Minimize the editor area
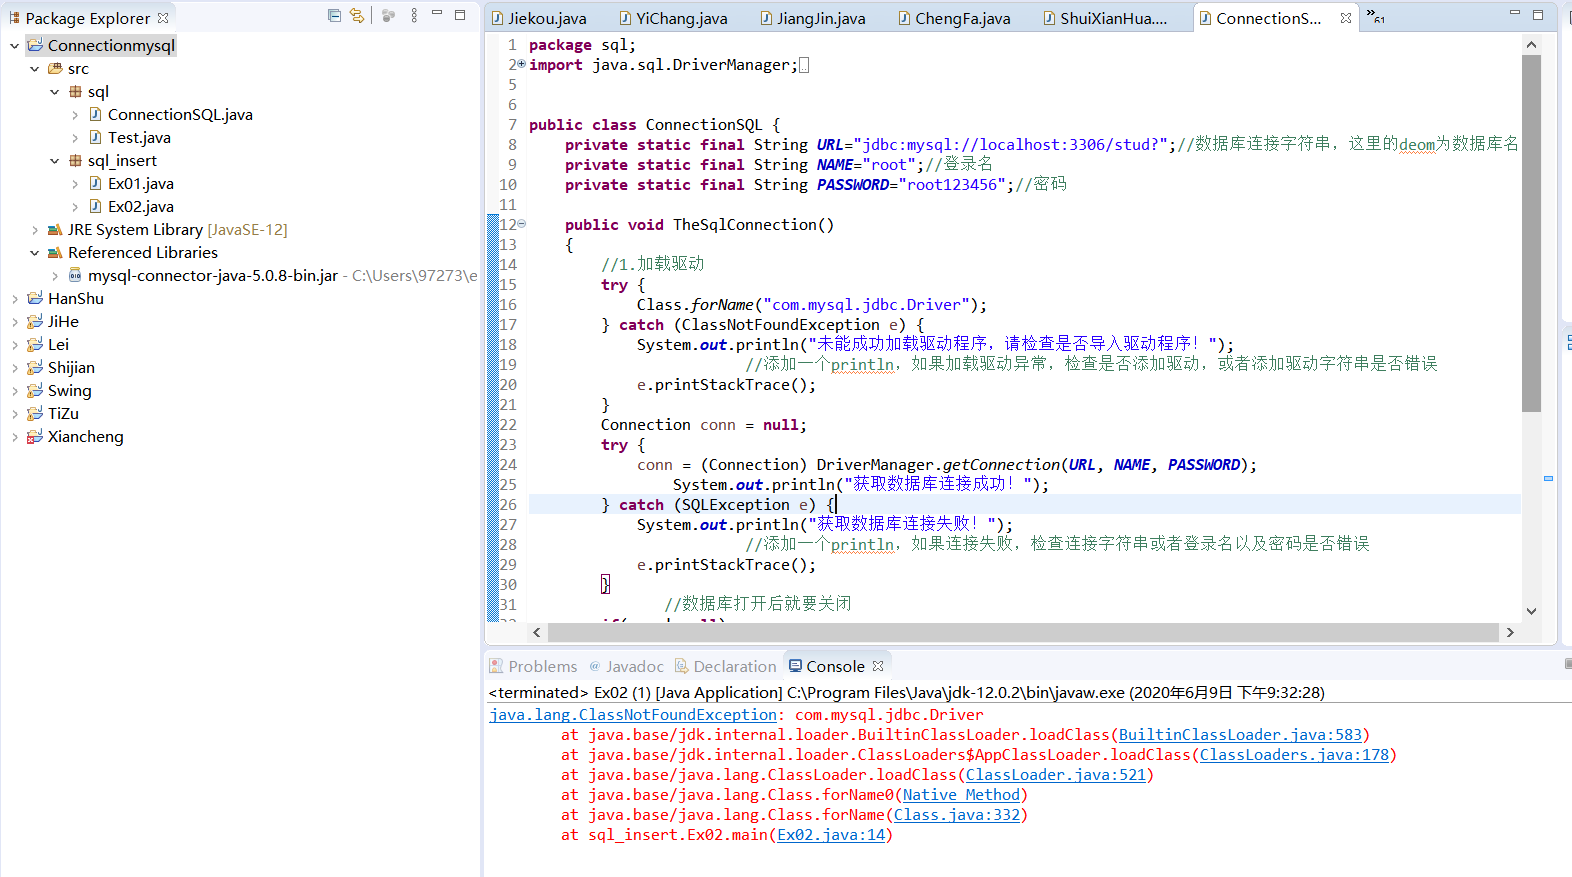Screen dimensions: 1572x877 point(1515,14)
